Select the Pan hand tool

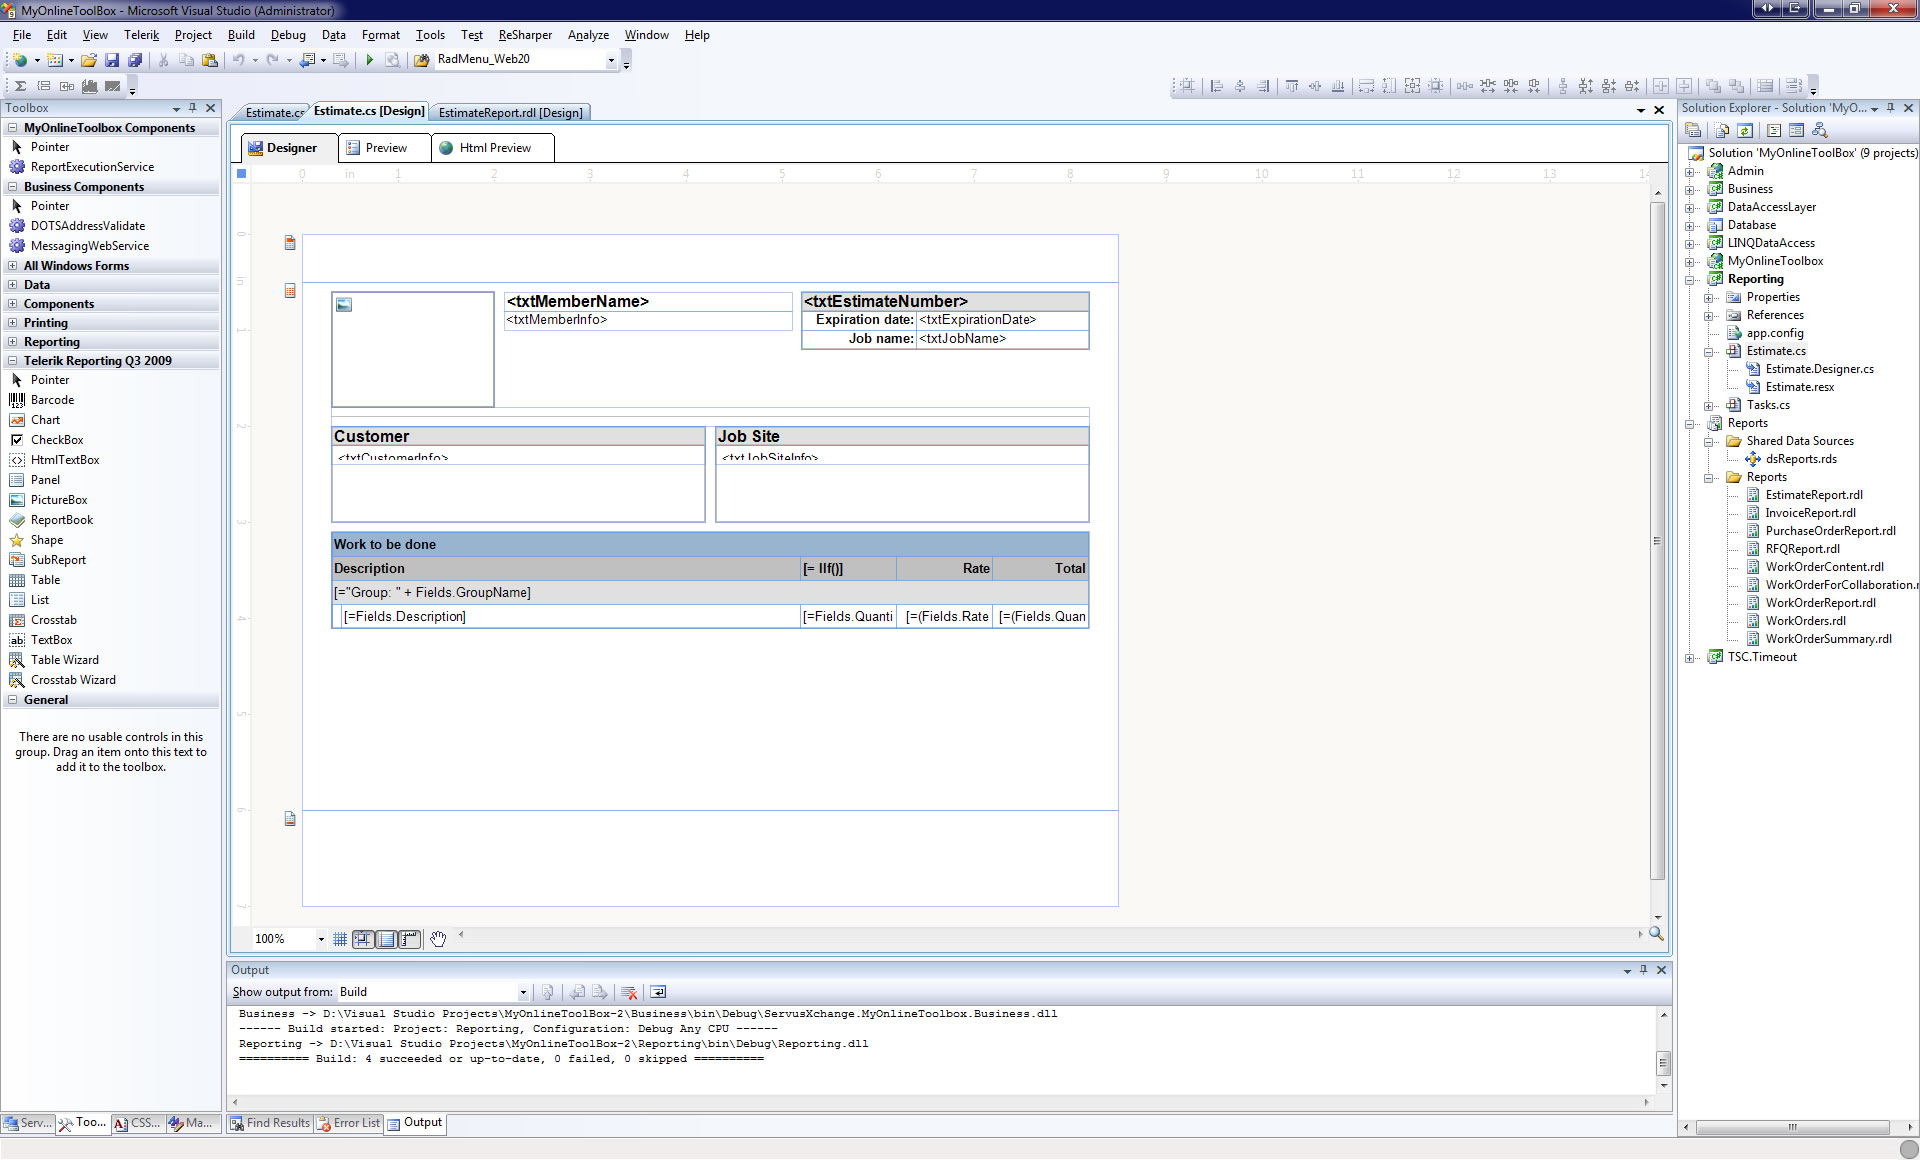tap(438, 939)
